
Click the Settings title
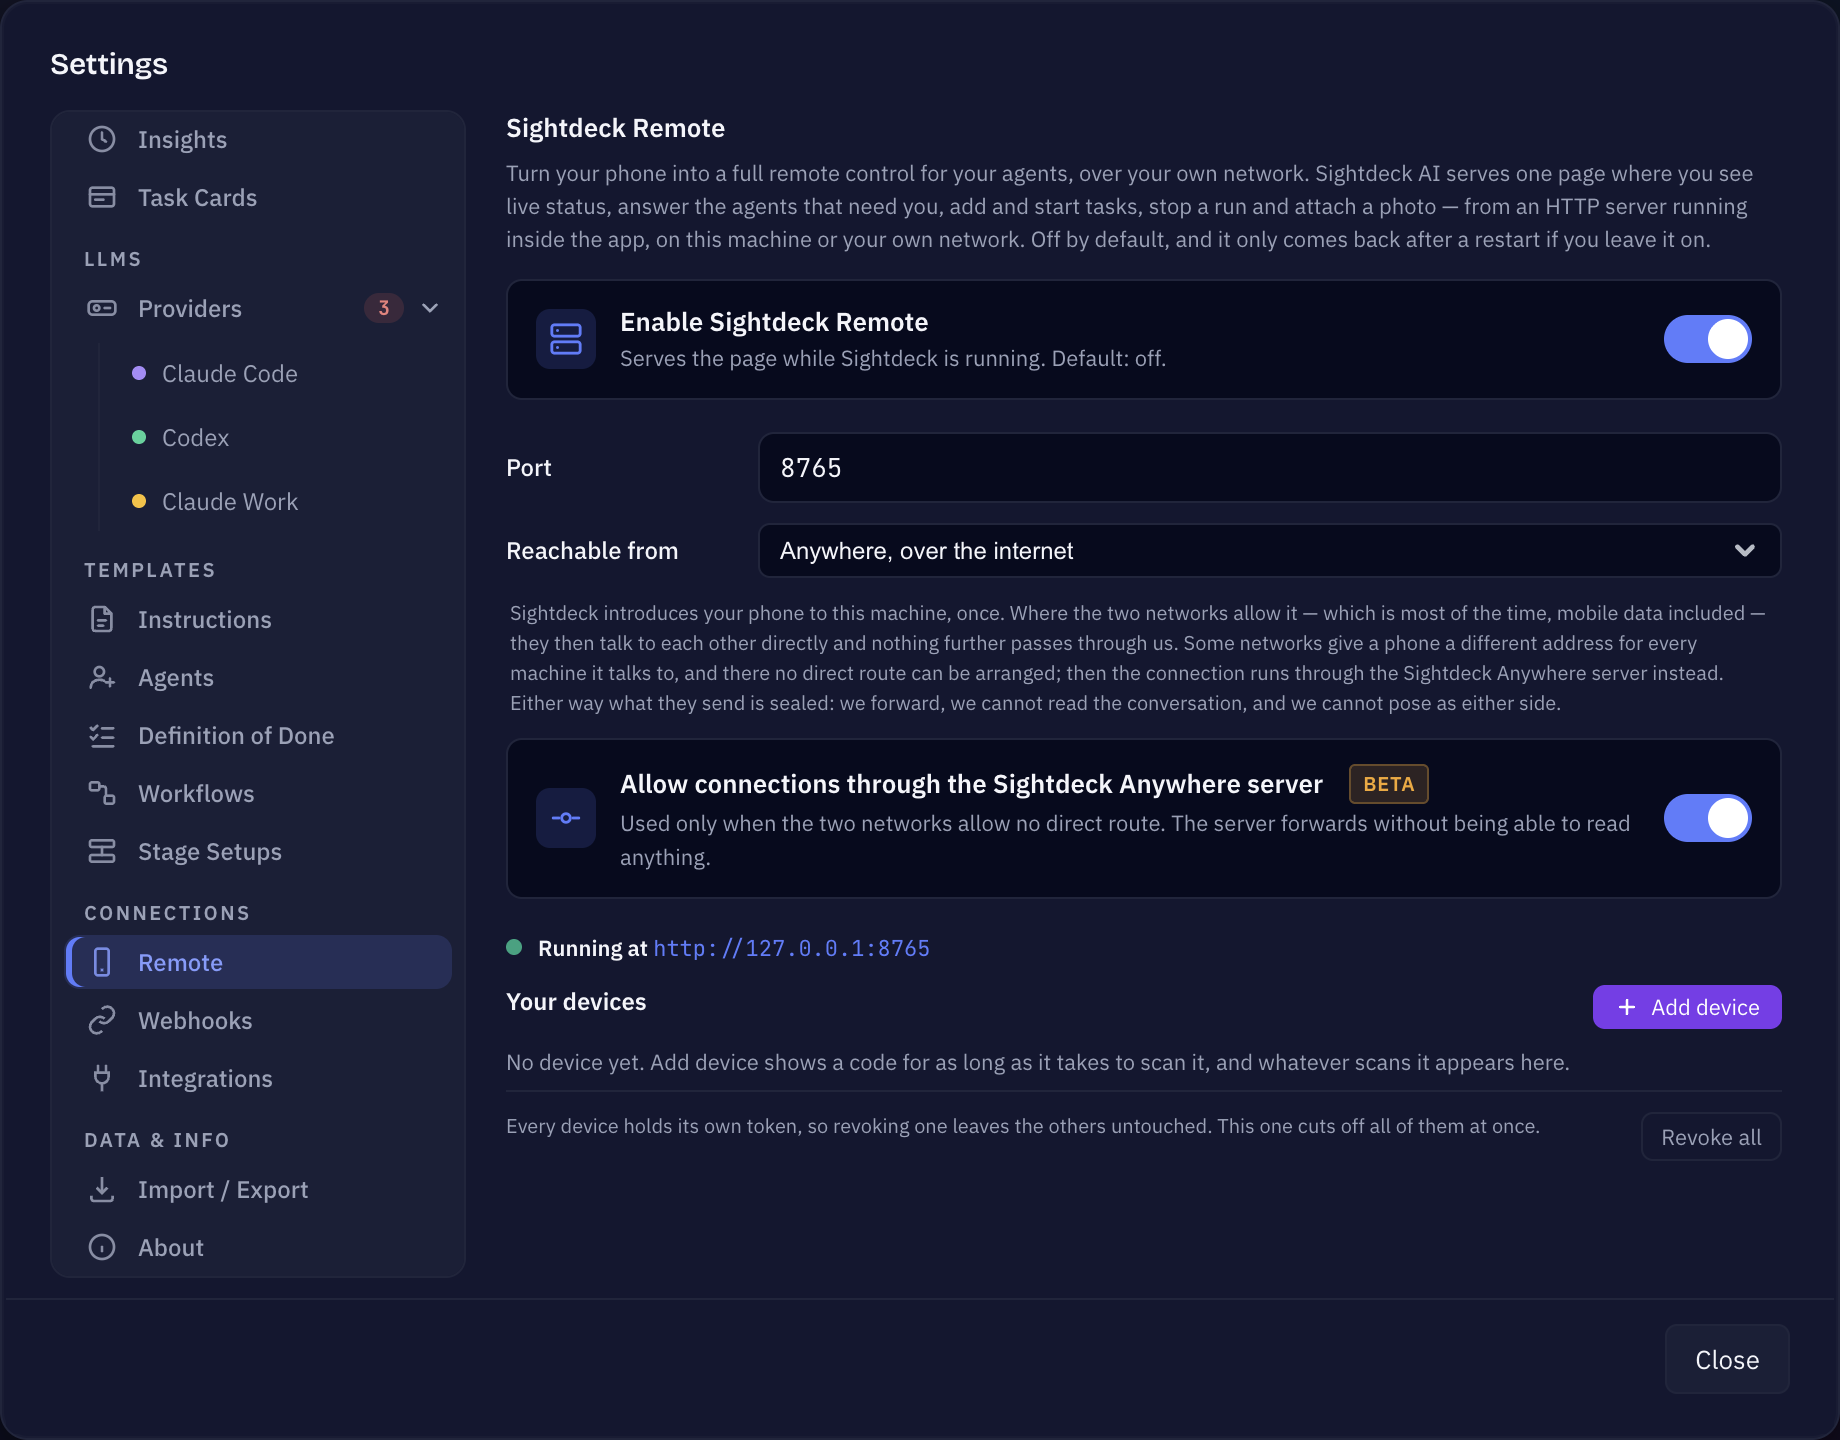pyautogui.click(x=109, y=64)
